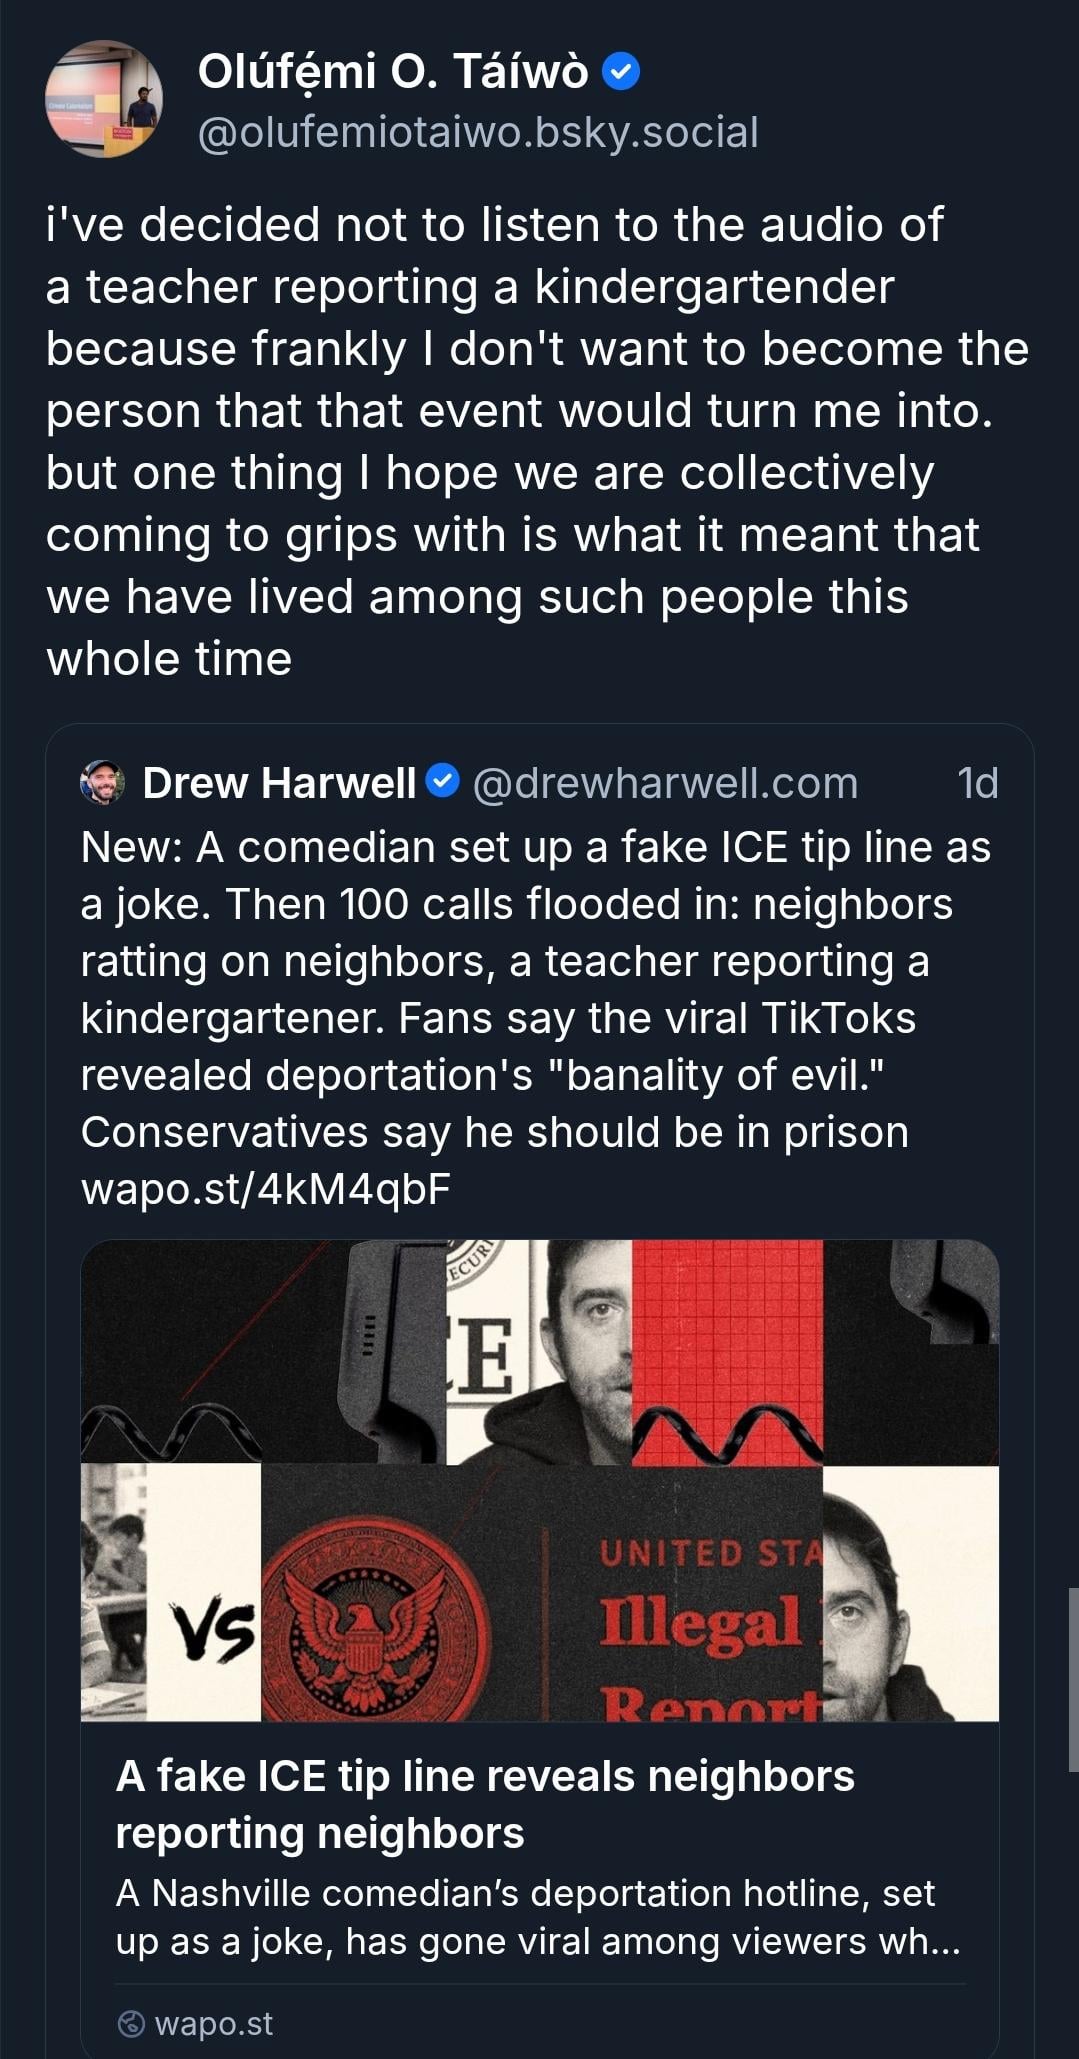This screenshot has width=1079, height=2059.
Task: Tap the verified badge beside Olúfẹ́mi O. Táíwò
Action: coord(622,72)
